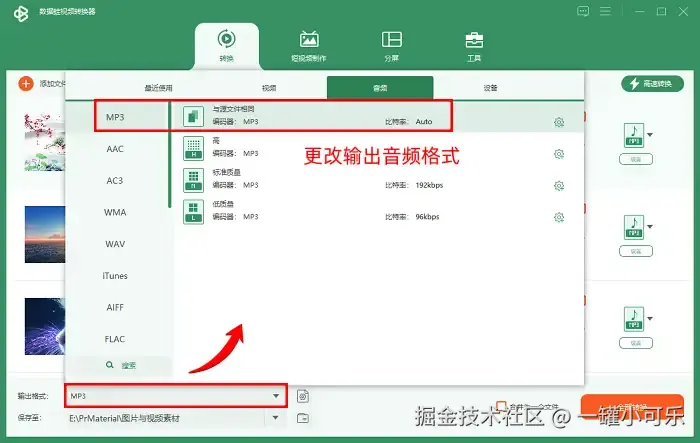
Task: Click the MP3 format icon of third file
Action: pos(634,319)
